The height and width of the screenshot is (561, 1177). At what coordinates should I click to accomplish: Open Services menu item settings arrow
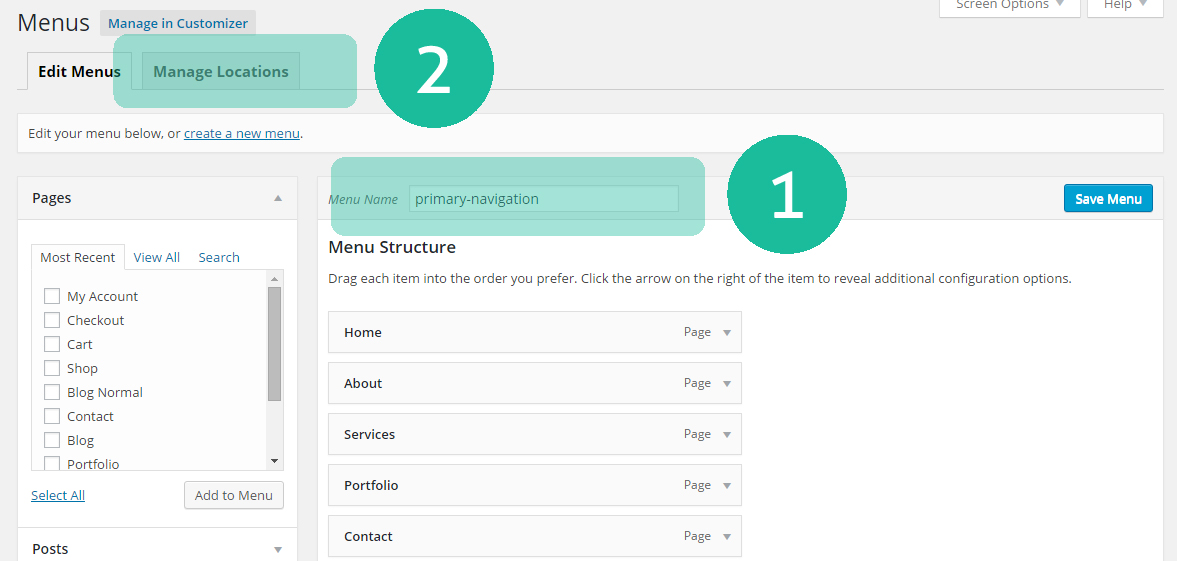point(727,435)
